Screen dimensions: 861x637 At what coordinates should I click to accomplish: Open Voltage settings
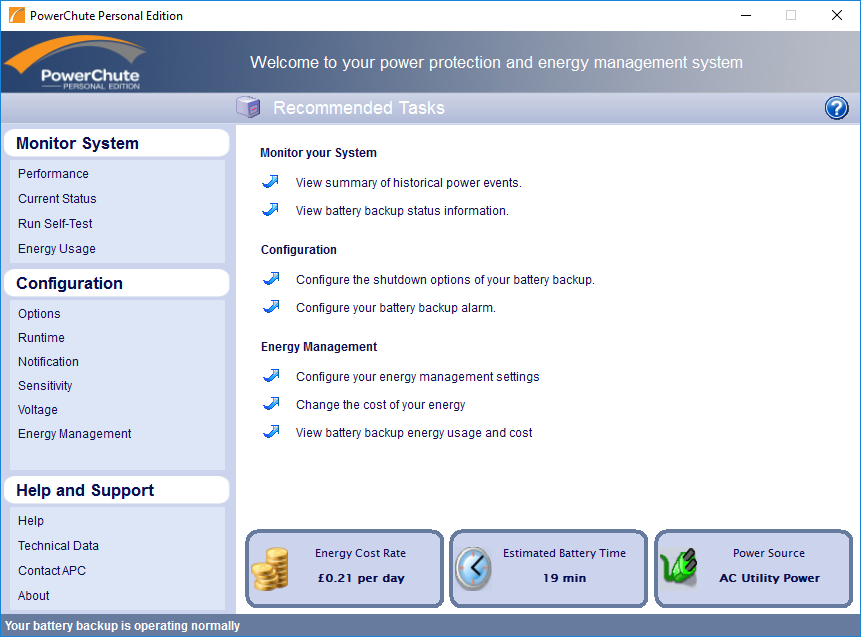click(x=38, y=410)
